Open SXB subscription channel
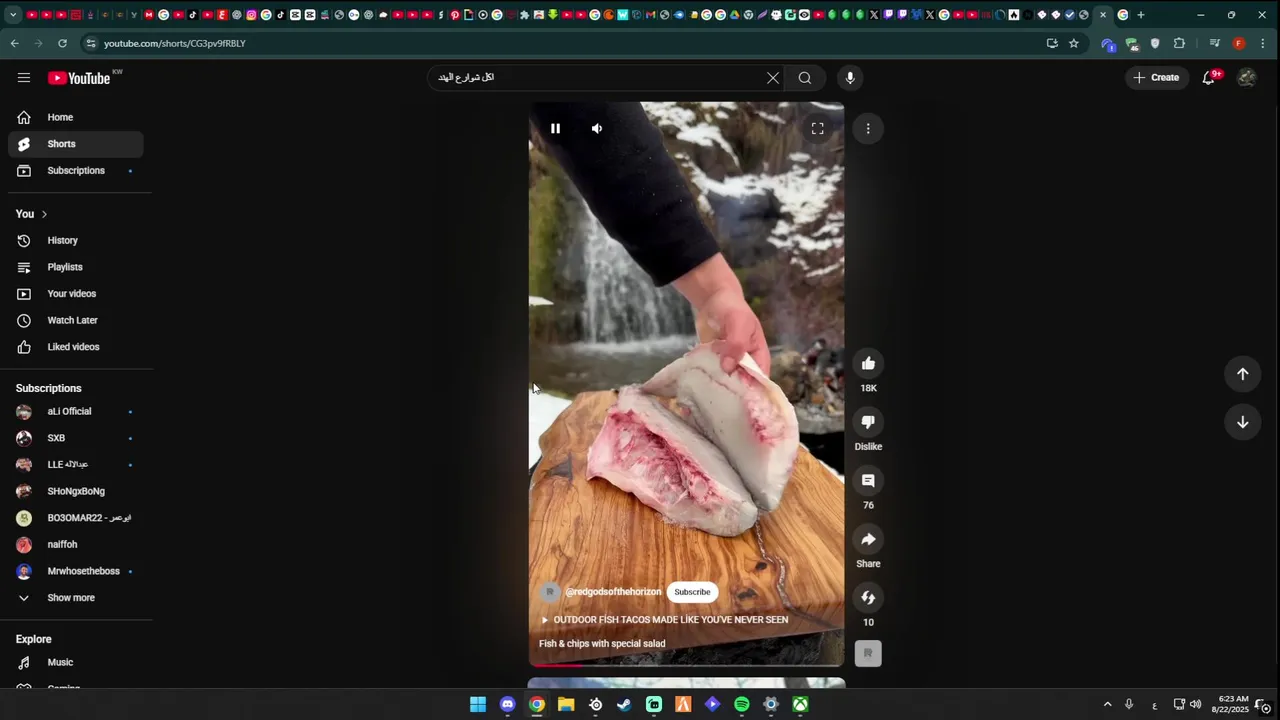The height and width of the screenshot is (720, 1280). tap(76, 438)
